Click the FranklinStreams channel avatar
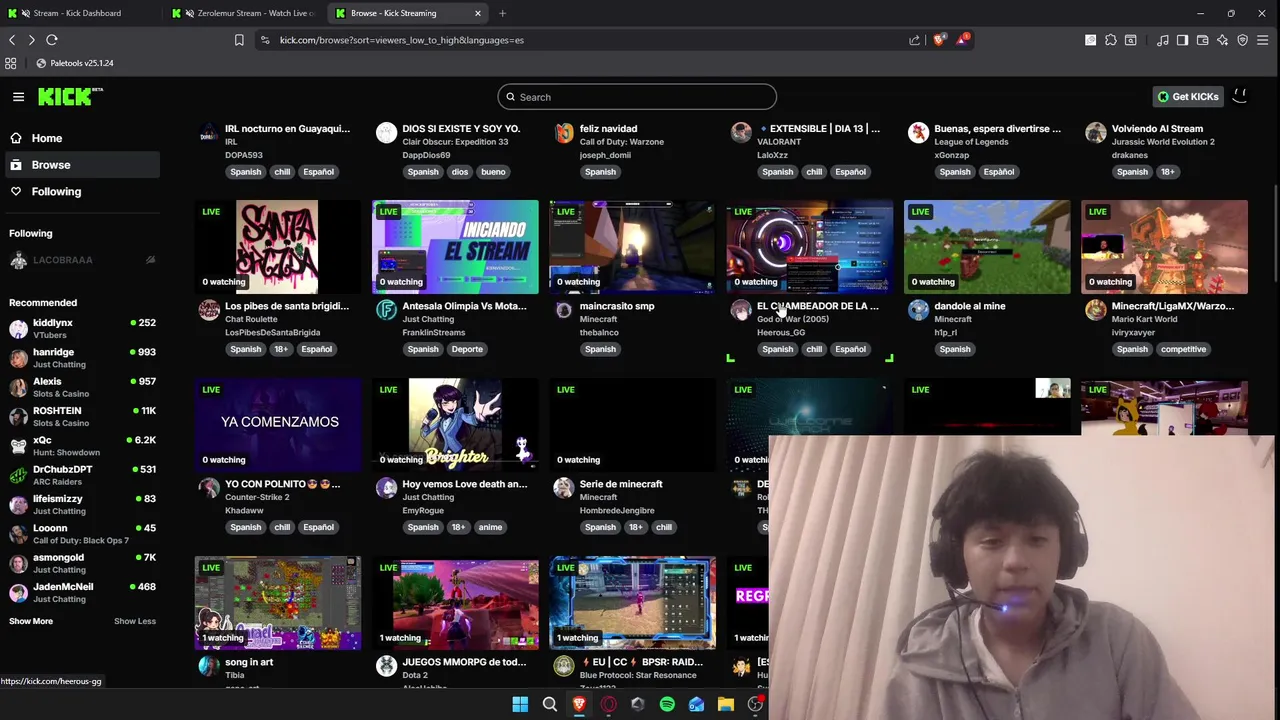Viewport: 1280px width, 720px height. (x=386, y=311)
